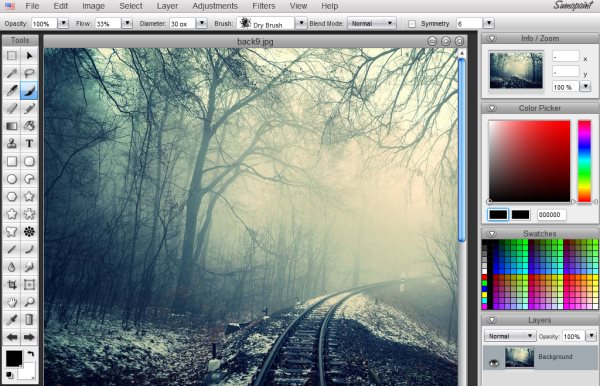Open the zoom percentage dropdown

point(585,87)
